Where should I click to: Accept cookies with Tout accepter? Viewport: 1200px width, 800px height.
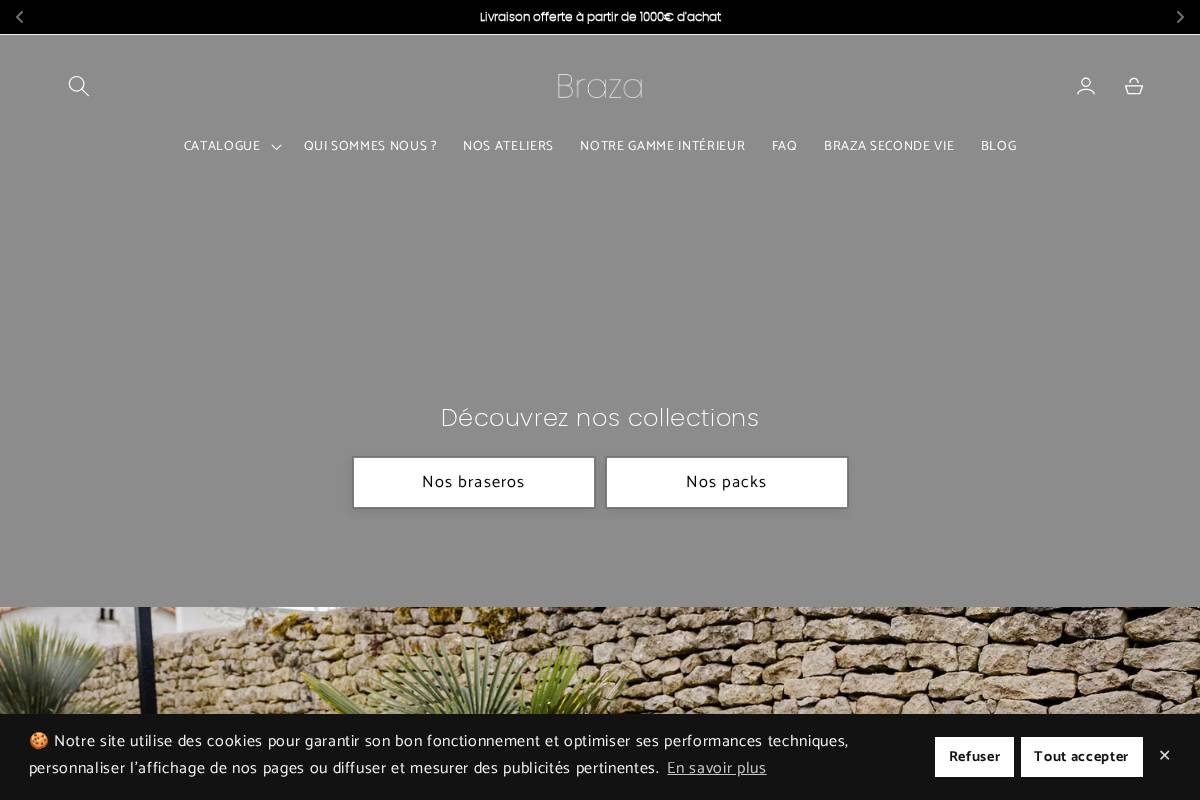(x=1081, y=757)
